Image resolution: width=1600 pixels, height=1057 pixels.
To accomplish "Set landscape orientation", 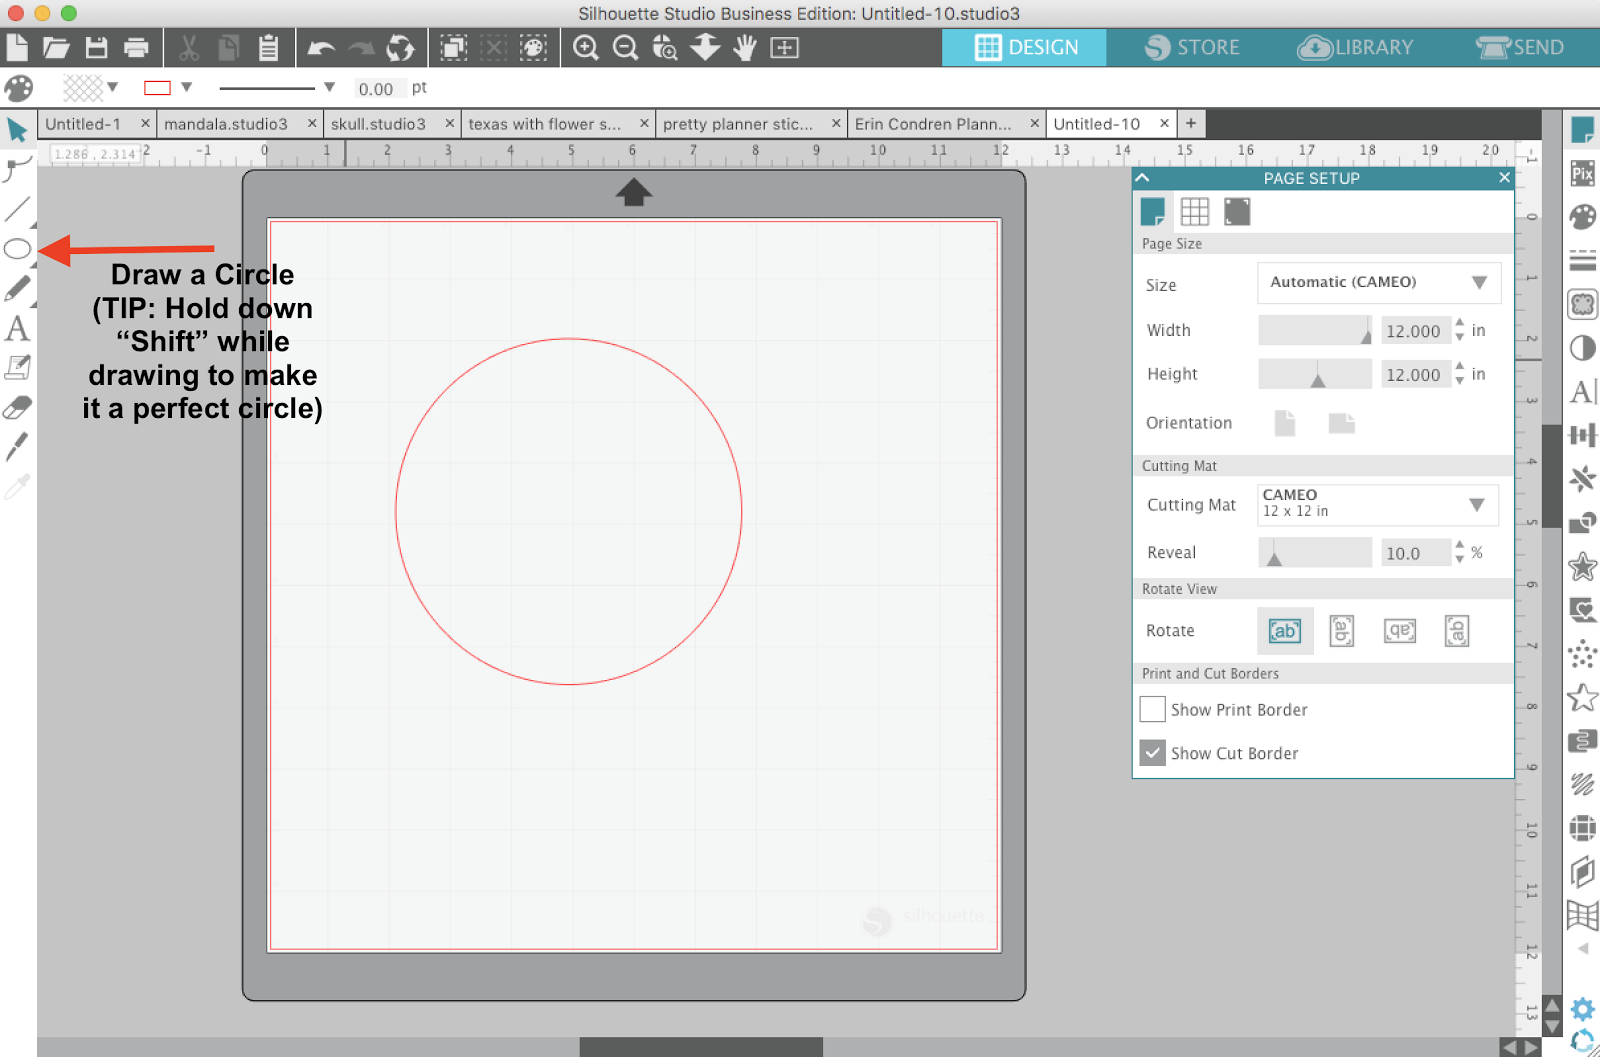I will [x=1341, y=423].
